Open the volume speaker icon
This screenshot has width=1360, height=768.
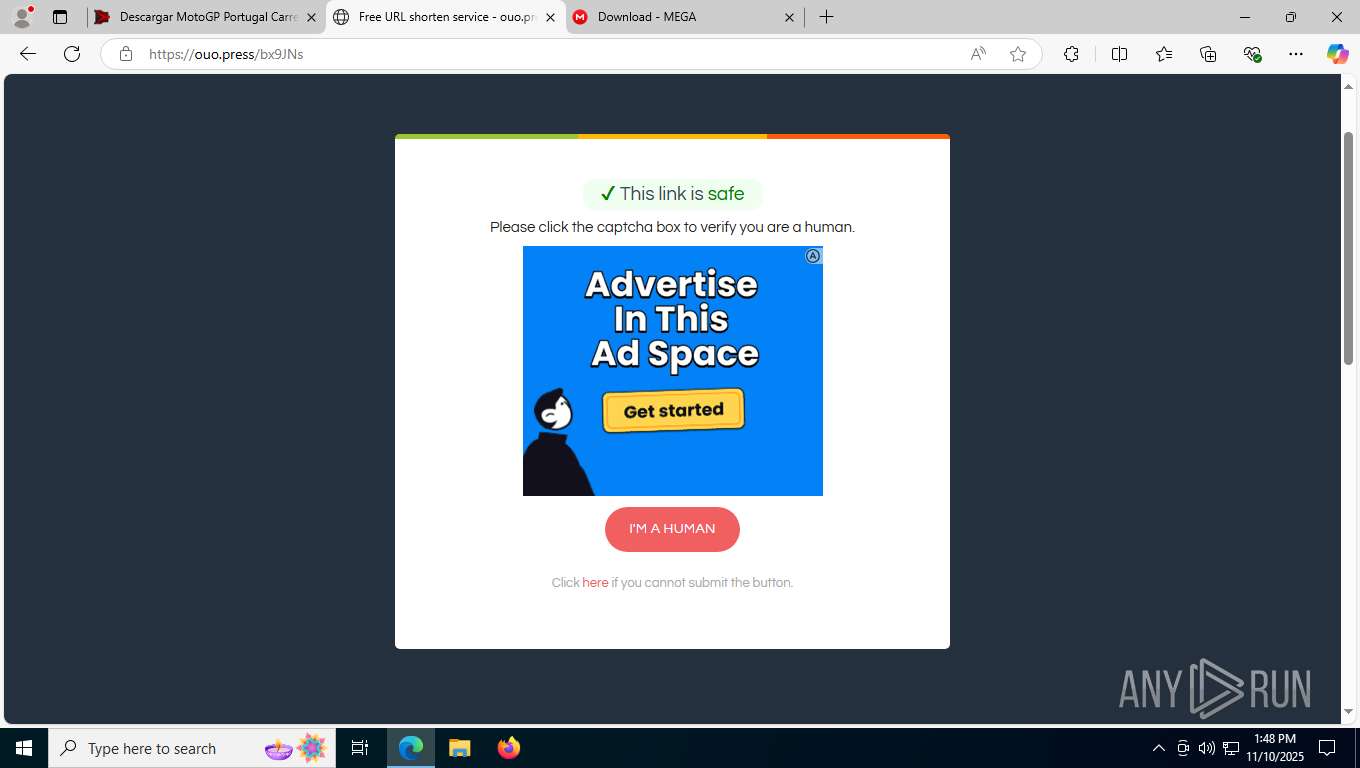point(1206,748)
